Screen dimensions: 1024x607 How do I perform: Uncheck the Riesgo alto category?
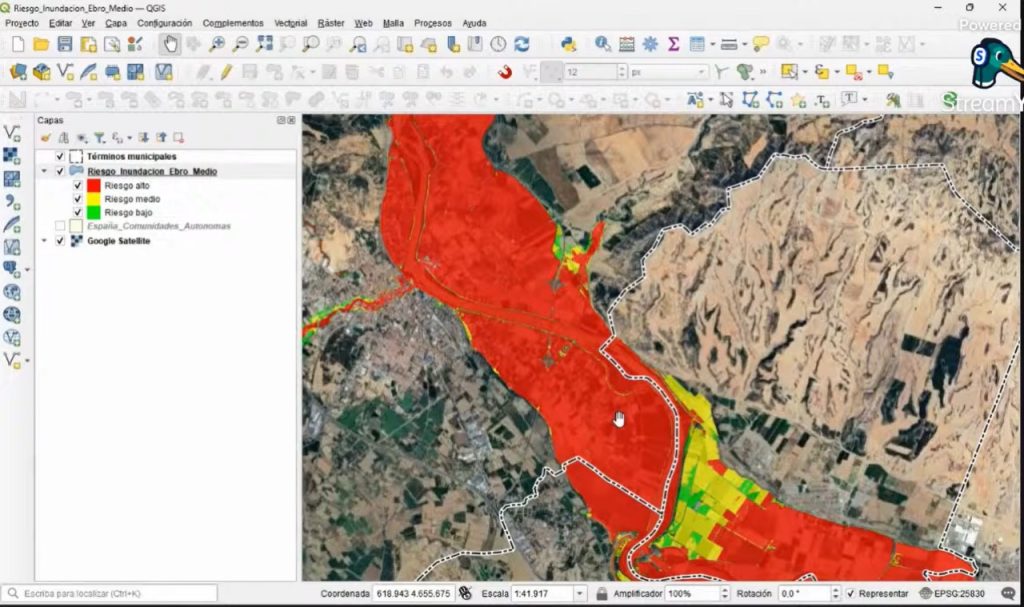78,186
